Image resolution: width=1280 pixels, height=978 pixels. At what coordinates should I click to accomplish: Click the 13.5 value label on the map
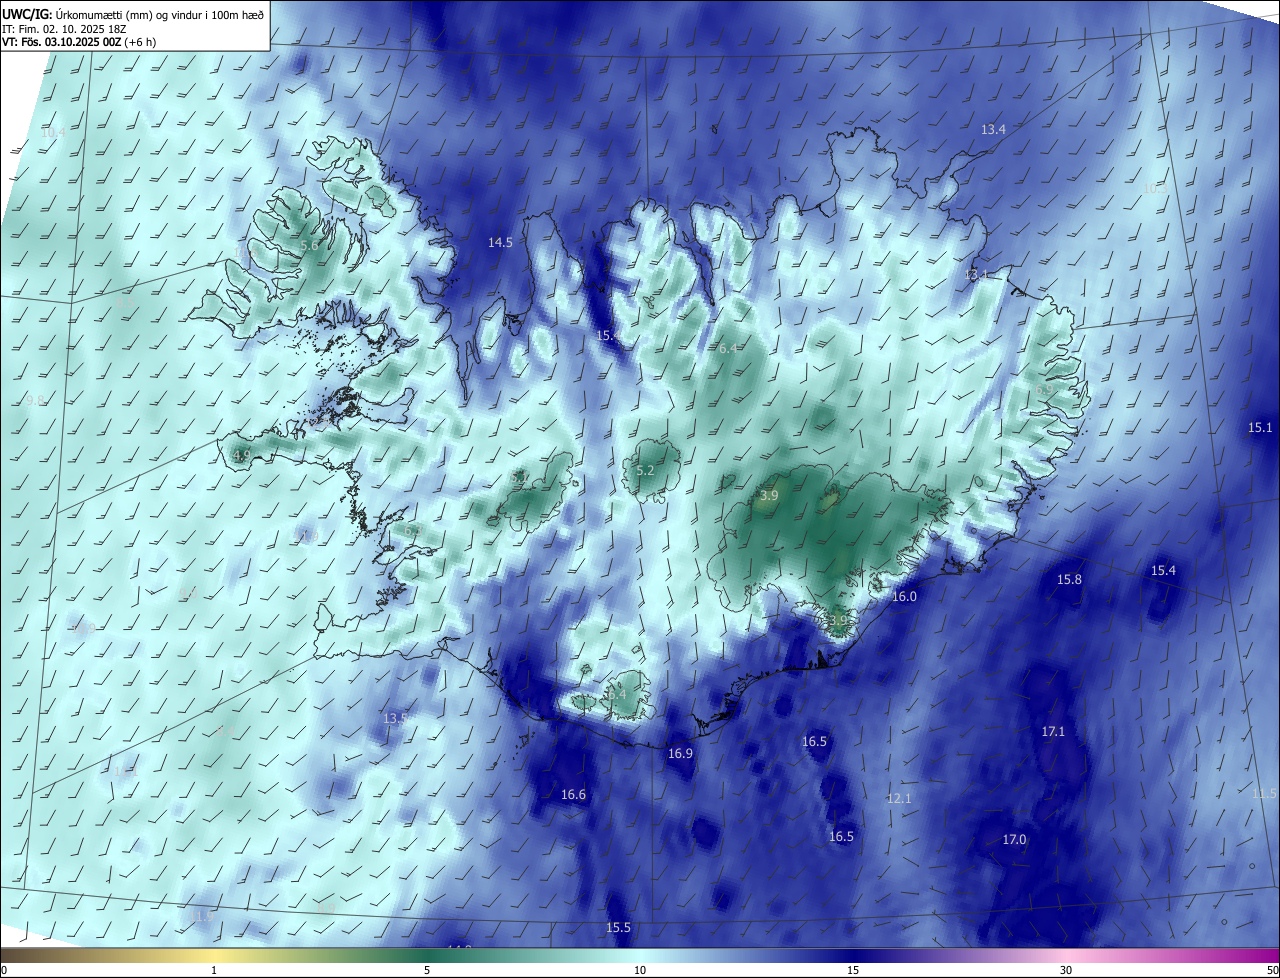pyautogui.click(x=395, y=718)
